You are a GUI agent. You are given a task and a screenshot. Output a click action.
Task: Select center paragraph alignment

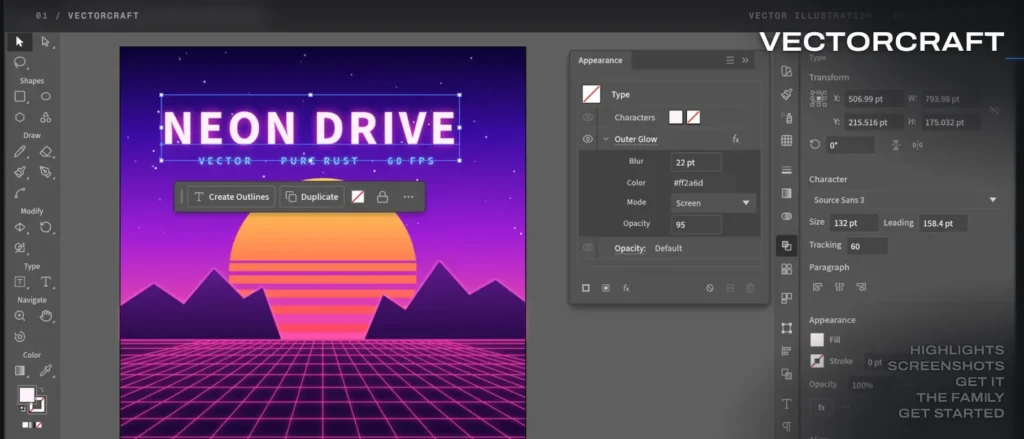[839, 287]
